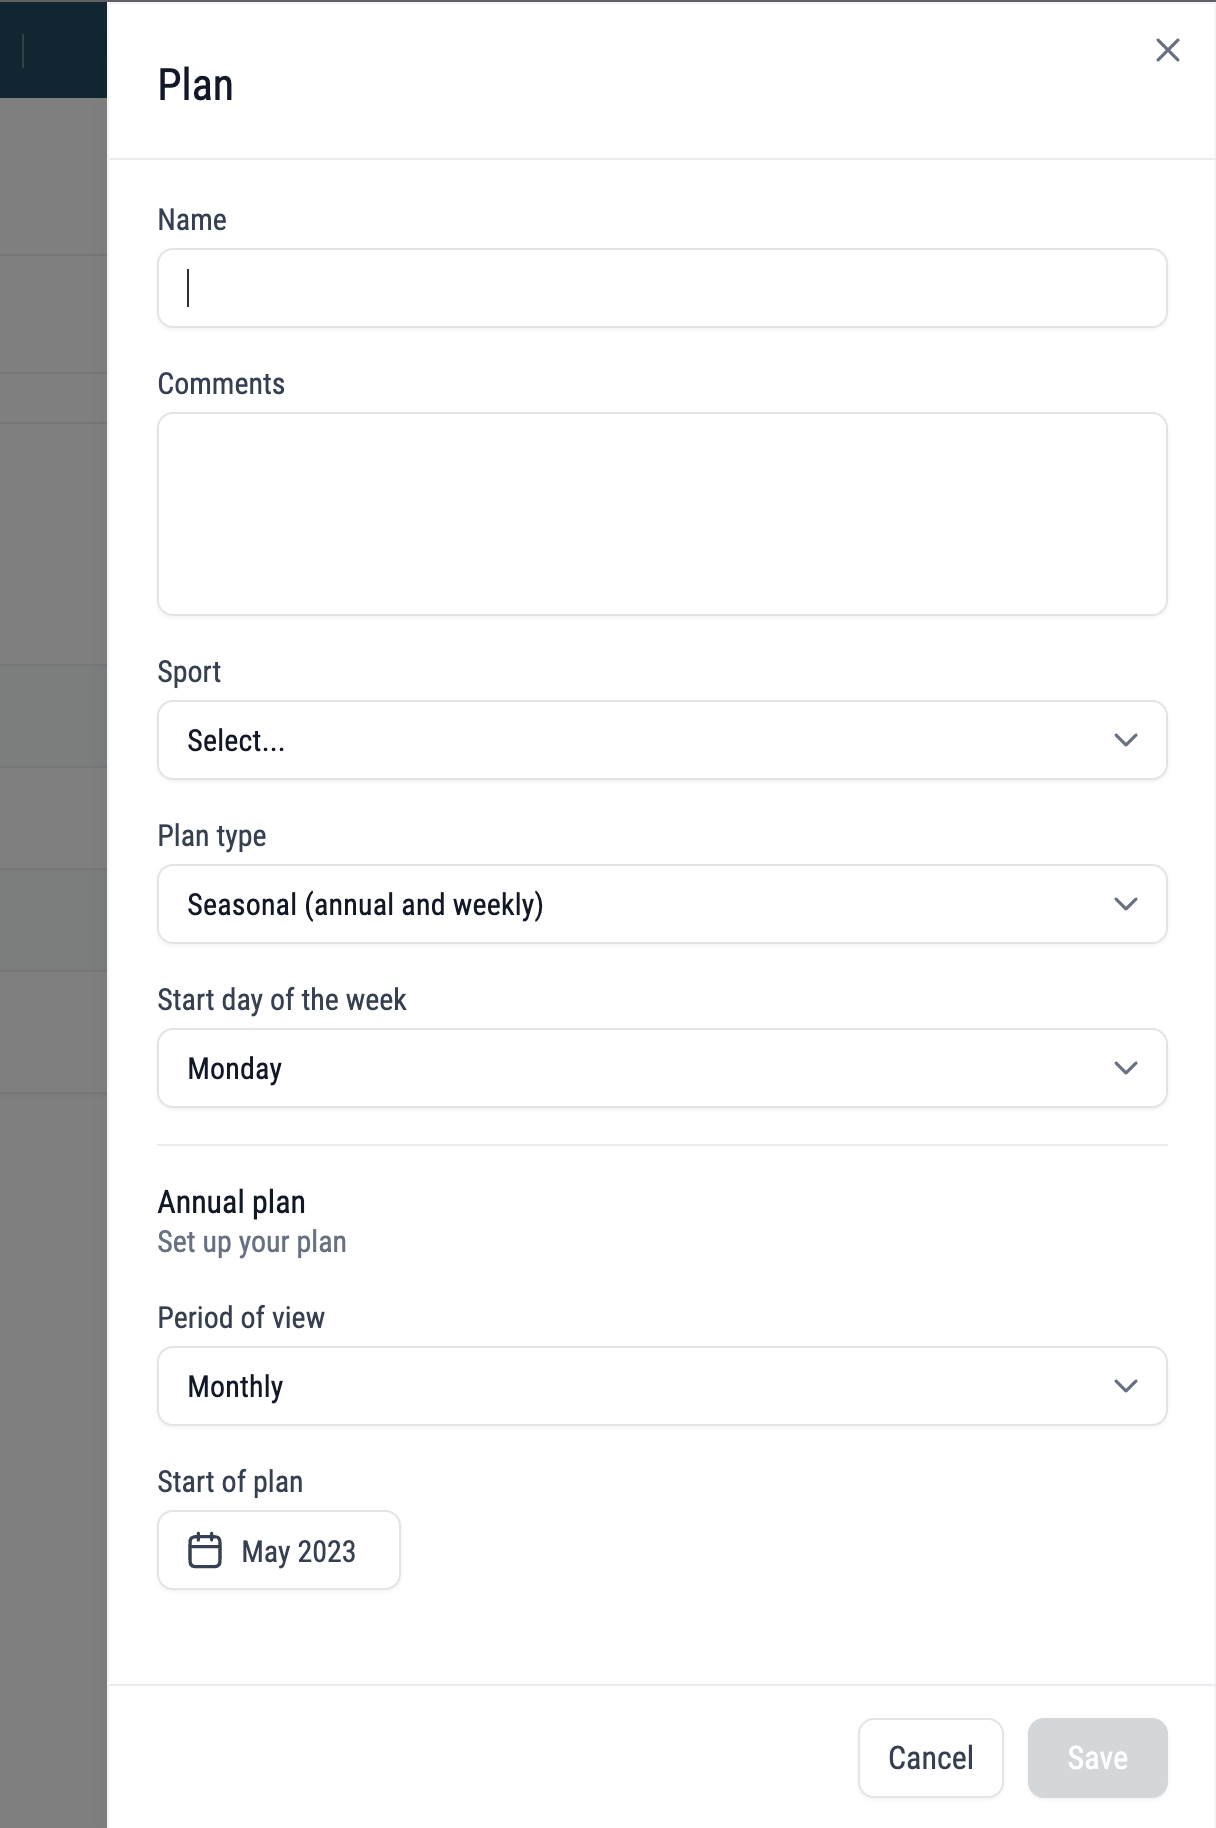The height and width of the screenshot is (1828, 1216).
Task: Focus the Name text field
Action: pyautogui.click(x=662, y=288)
